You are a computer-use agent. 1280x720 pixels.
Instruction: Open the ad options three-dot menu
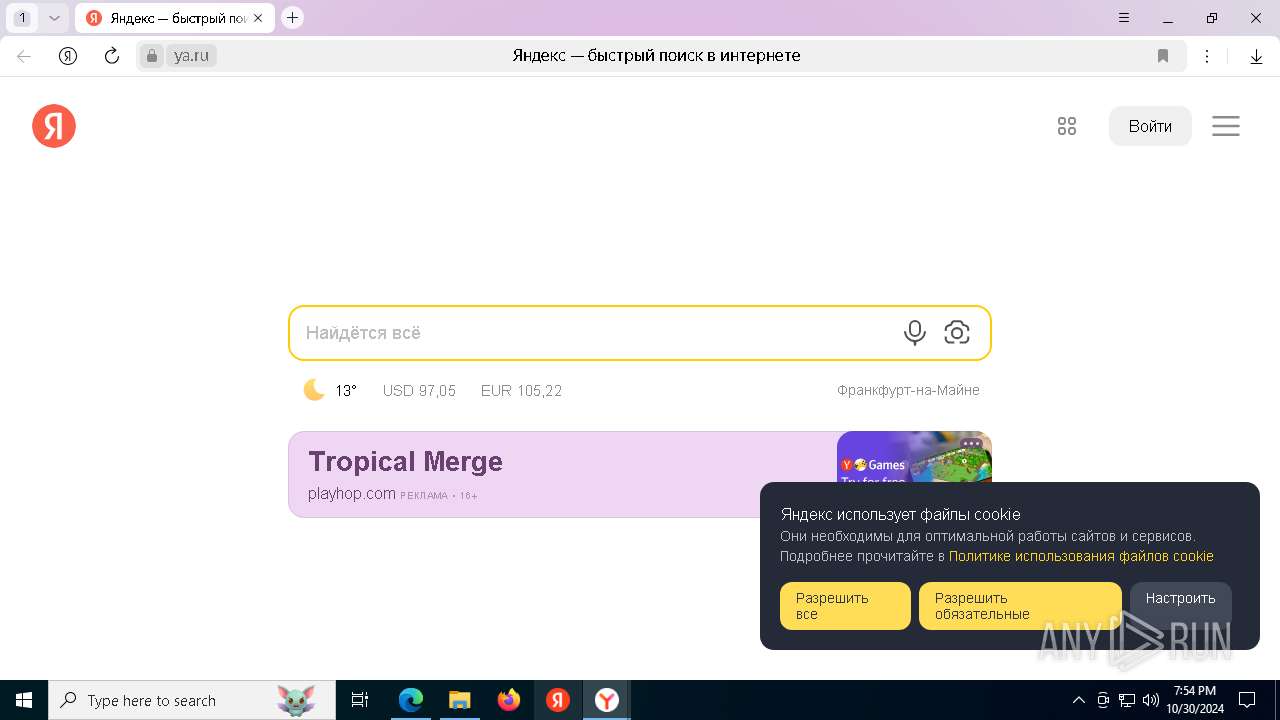click(971, 444)
